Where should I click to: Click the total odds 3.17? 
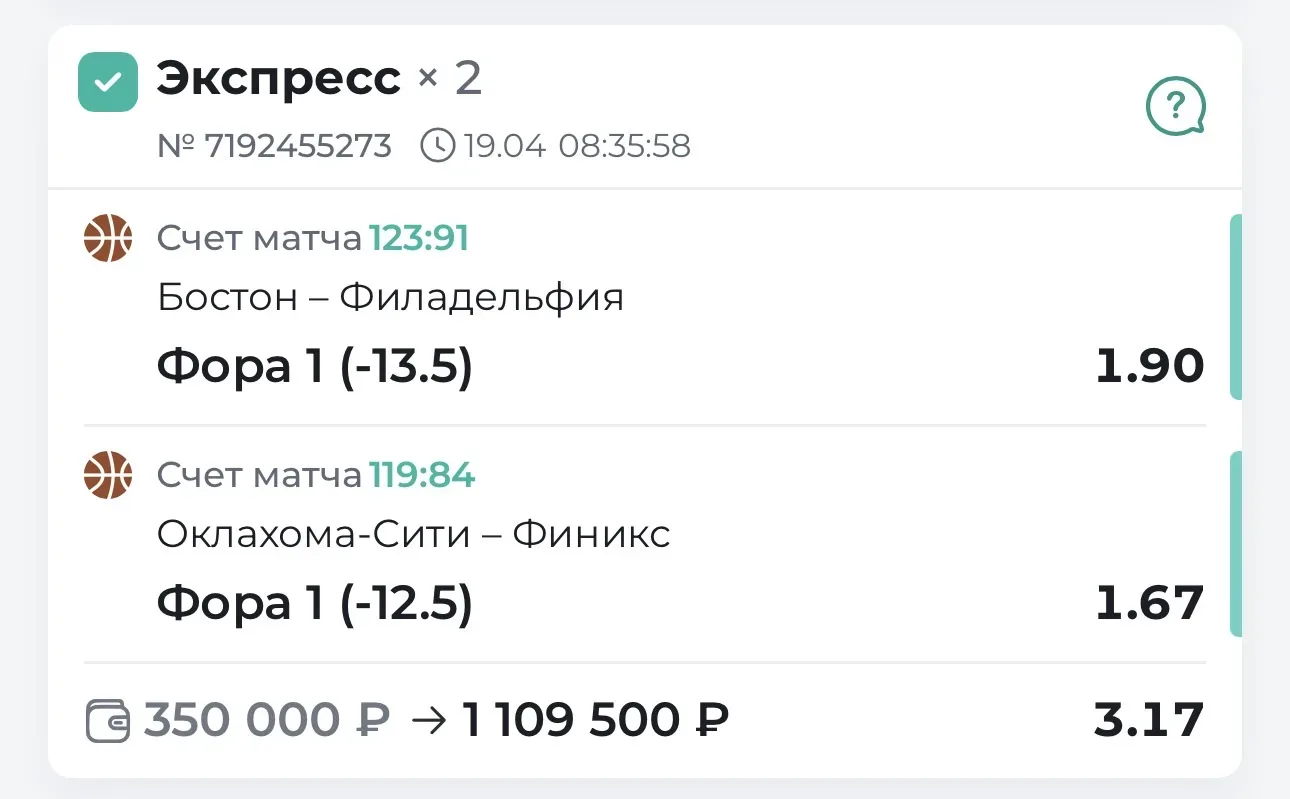(x=1148, y=720)
